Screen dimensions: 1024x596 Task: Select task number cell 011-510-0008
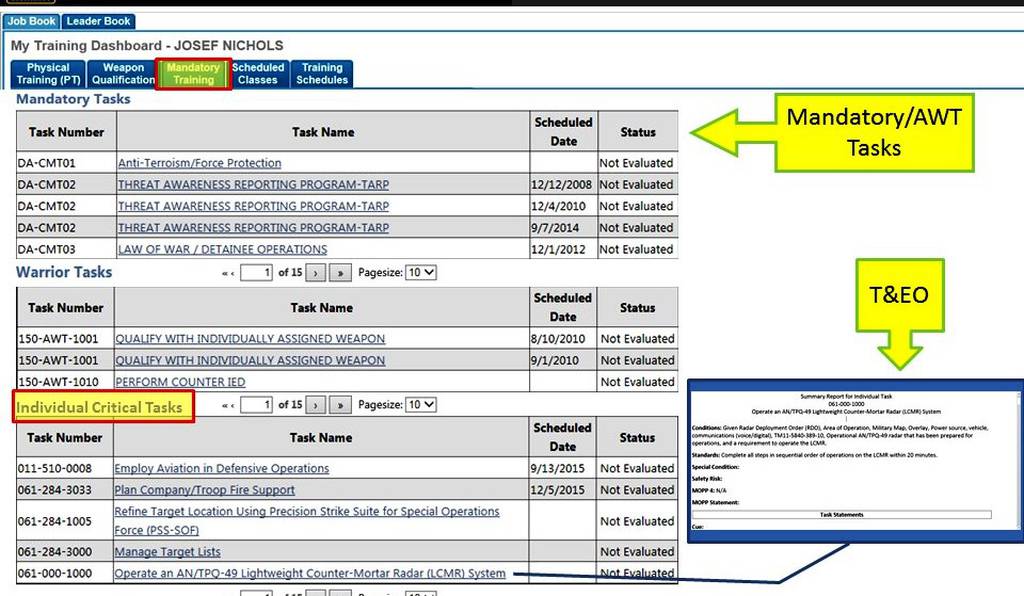pos(65,469)
